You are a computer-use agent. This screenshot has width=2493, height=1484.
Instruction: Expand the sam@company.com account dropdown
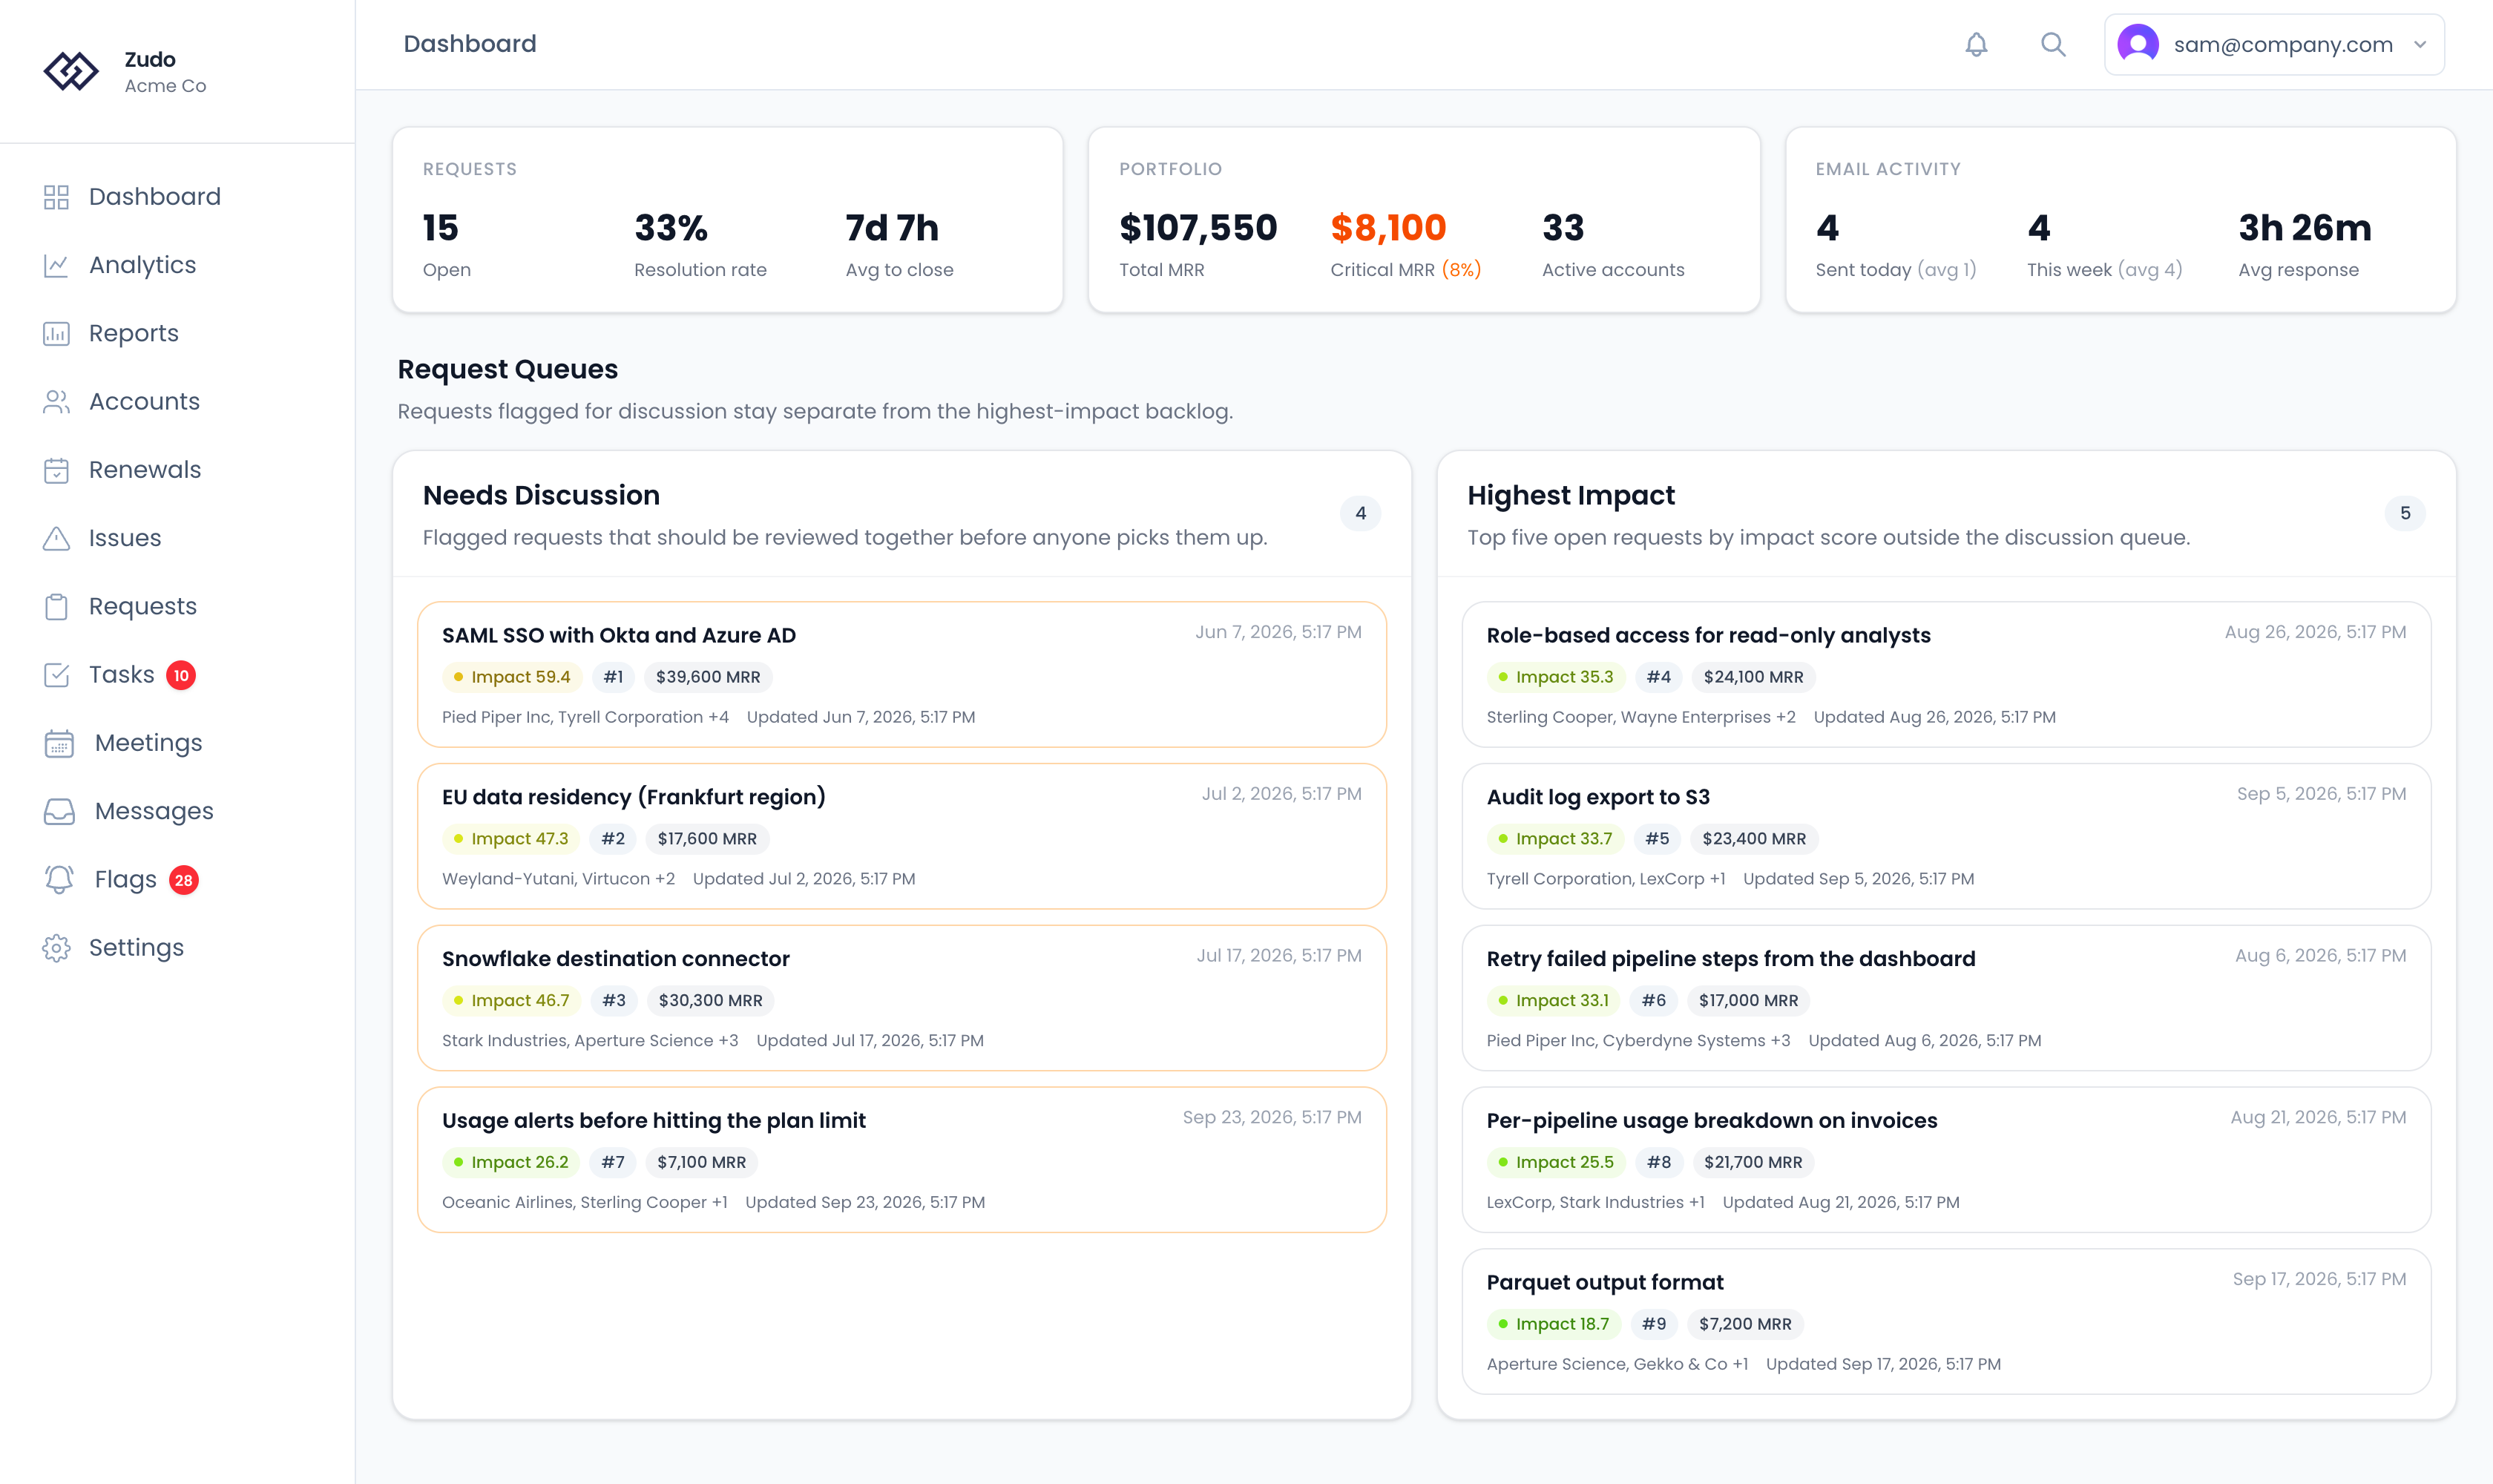[2274, 44]
